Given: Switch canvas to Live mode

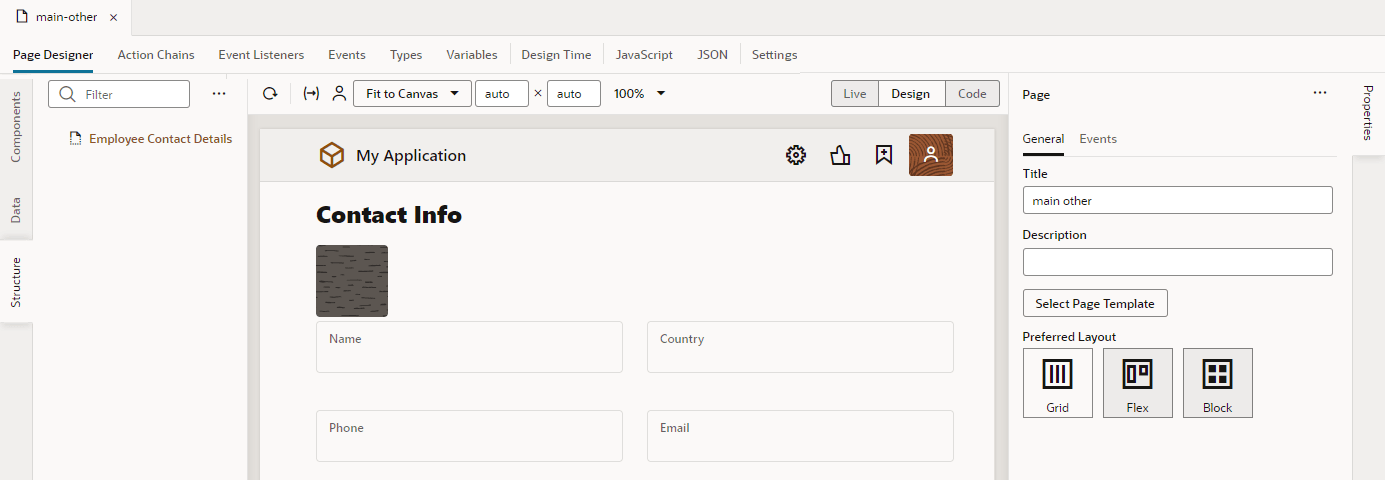Looking at the screenshot, I should tap(854, 94).
